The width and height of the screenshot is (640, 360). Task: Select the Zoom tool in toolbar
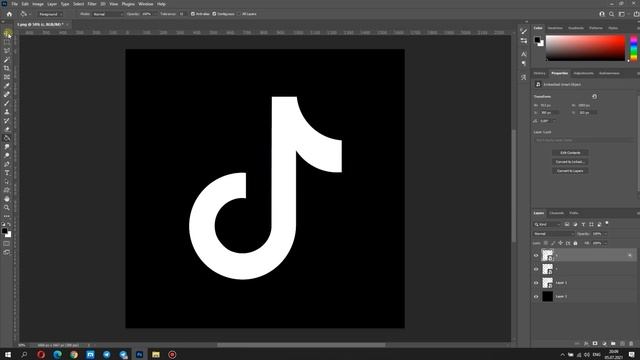point(7,207)
